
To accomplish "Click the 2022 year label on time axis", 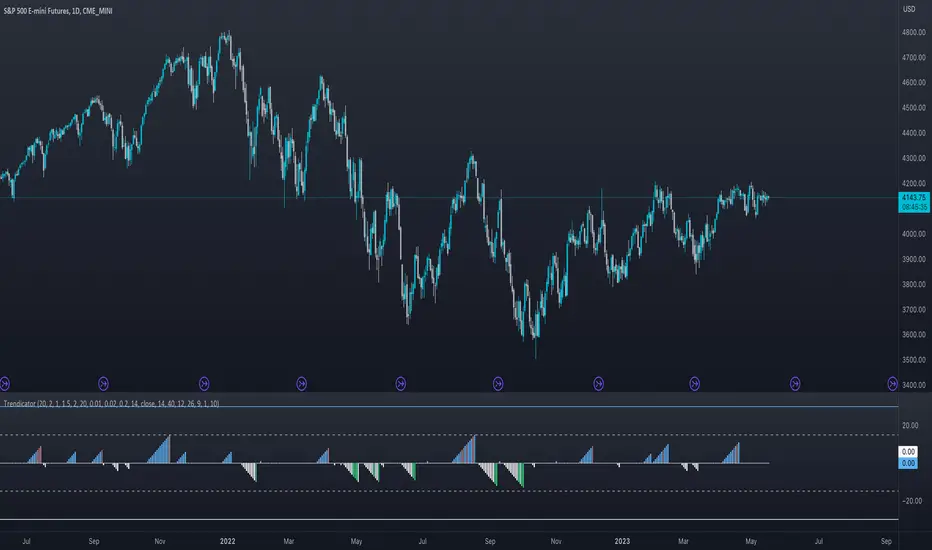I will pos(227,541).
